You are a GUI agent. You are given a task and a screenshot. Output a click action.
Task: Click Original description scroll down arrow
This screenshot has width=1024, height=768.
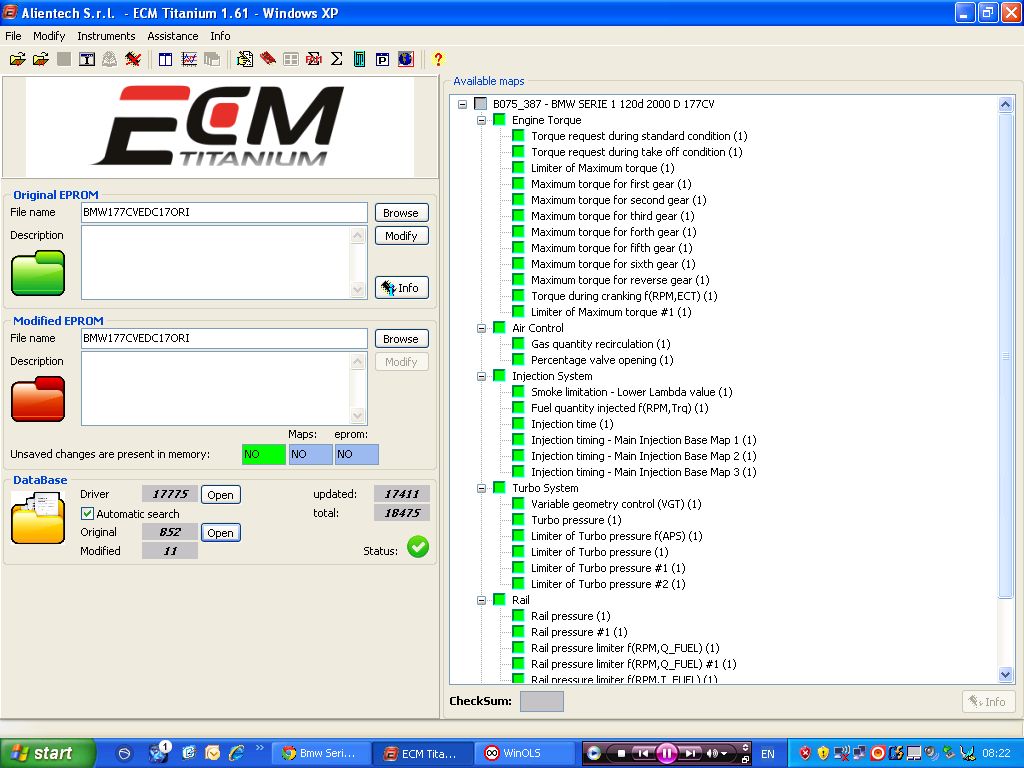point(358,289)
